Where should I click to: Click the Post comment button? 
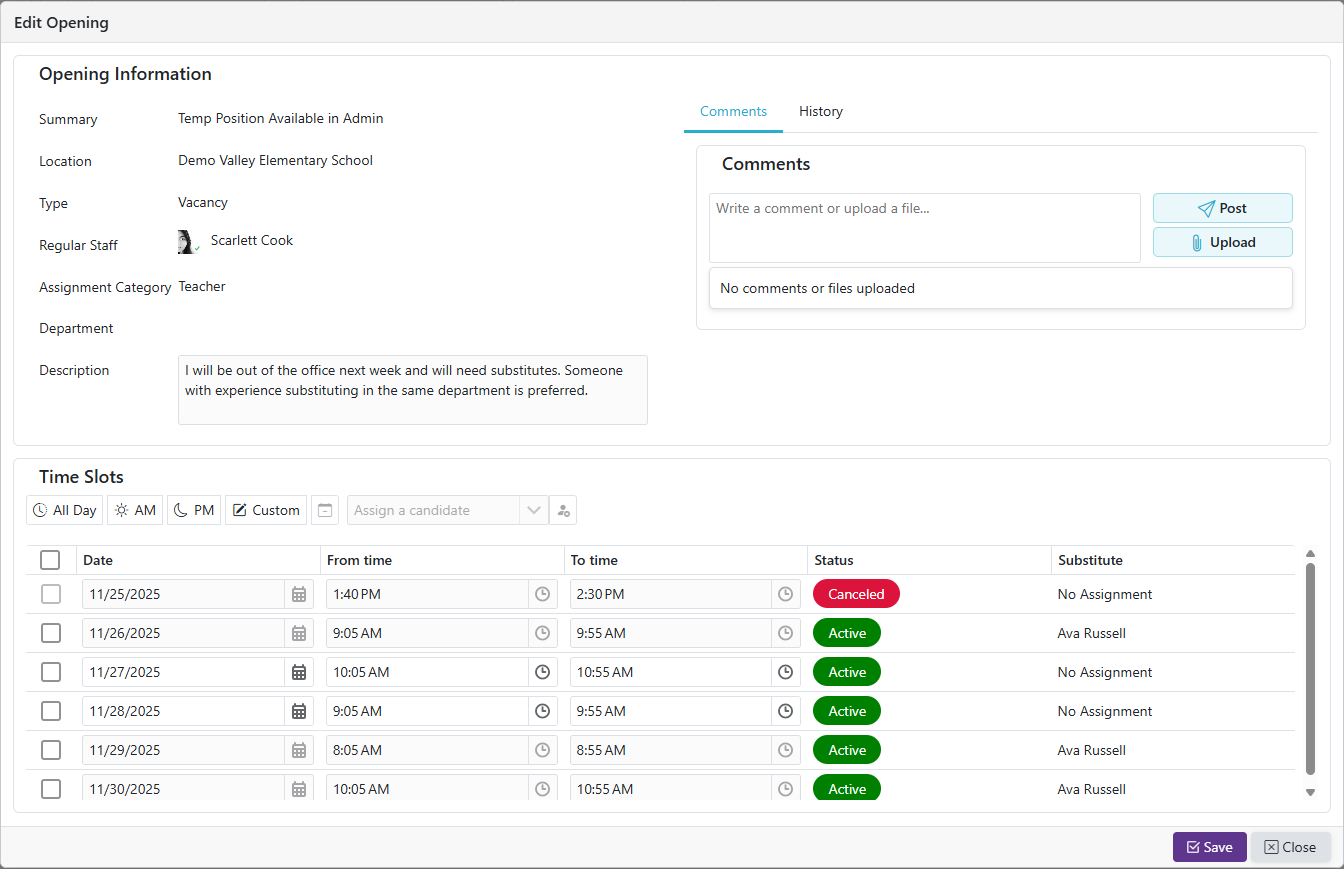[1222, 208]
